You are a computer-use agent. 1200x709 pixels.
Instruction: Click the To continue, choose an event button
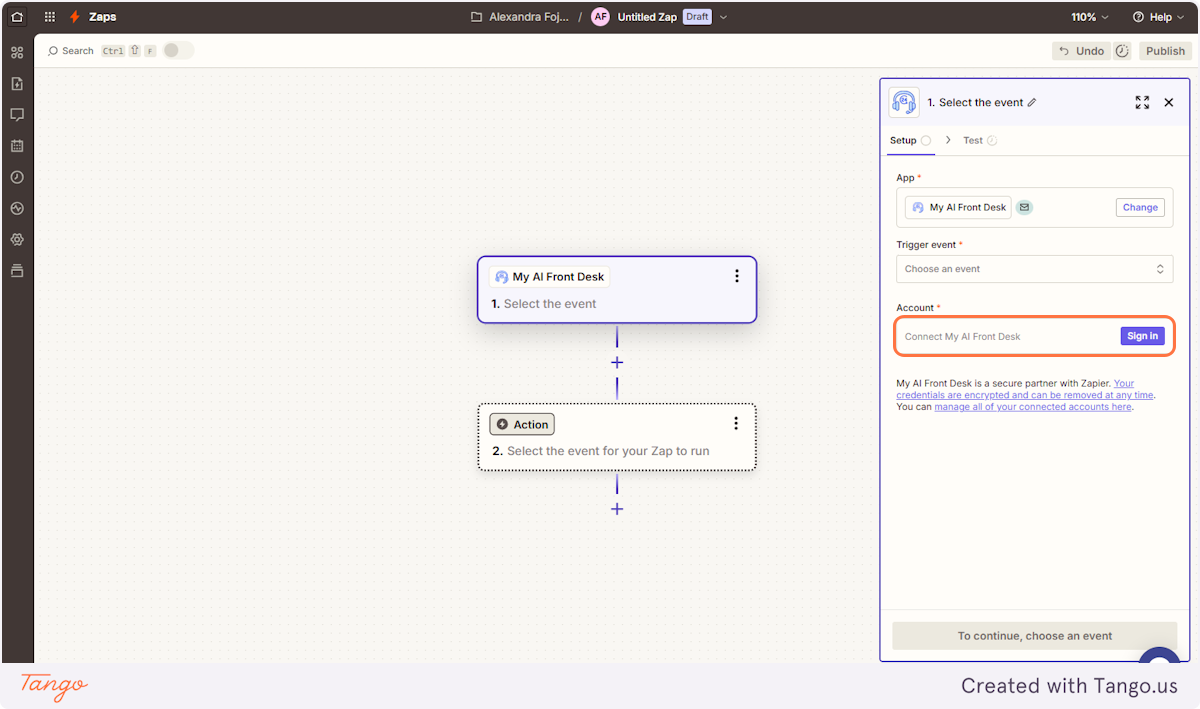coord(1034,635)
